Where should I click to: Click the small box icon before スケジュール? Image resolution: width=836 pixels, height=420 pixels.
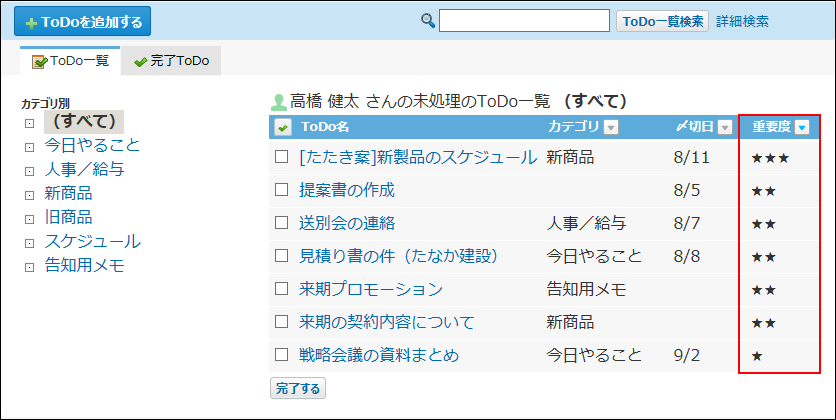[x=29, y=244]
